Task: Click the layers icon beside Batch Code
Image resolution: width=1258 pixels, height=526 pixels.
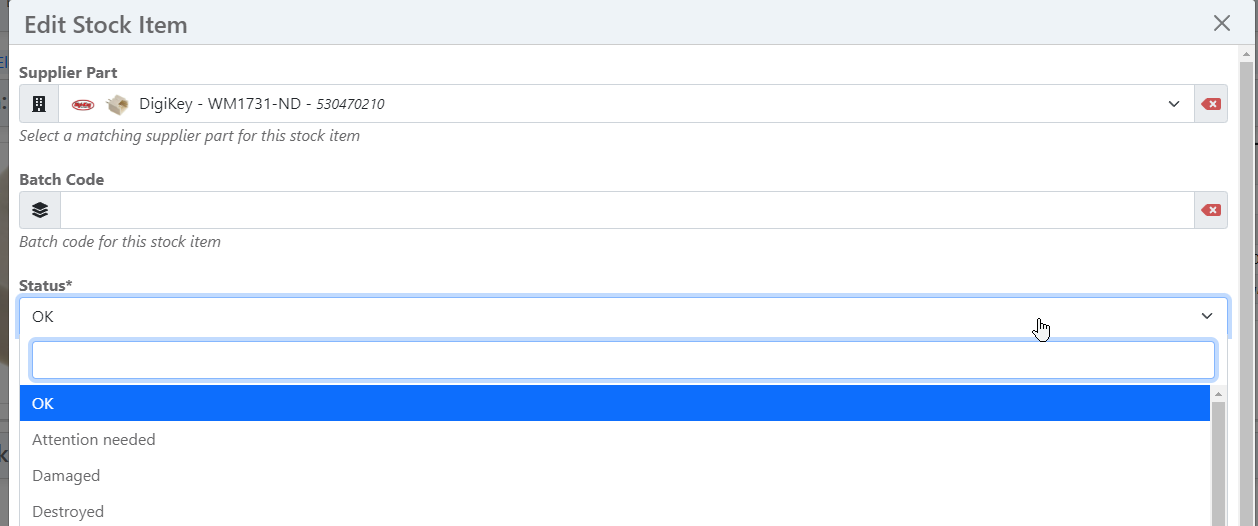Action: coord(40,210)
